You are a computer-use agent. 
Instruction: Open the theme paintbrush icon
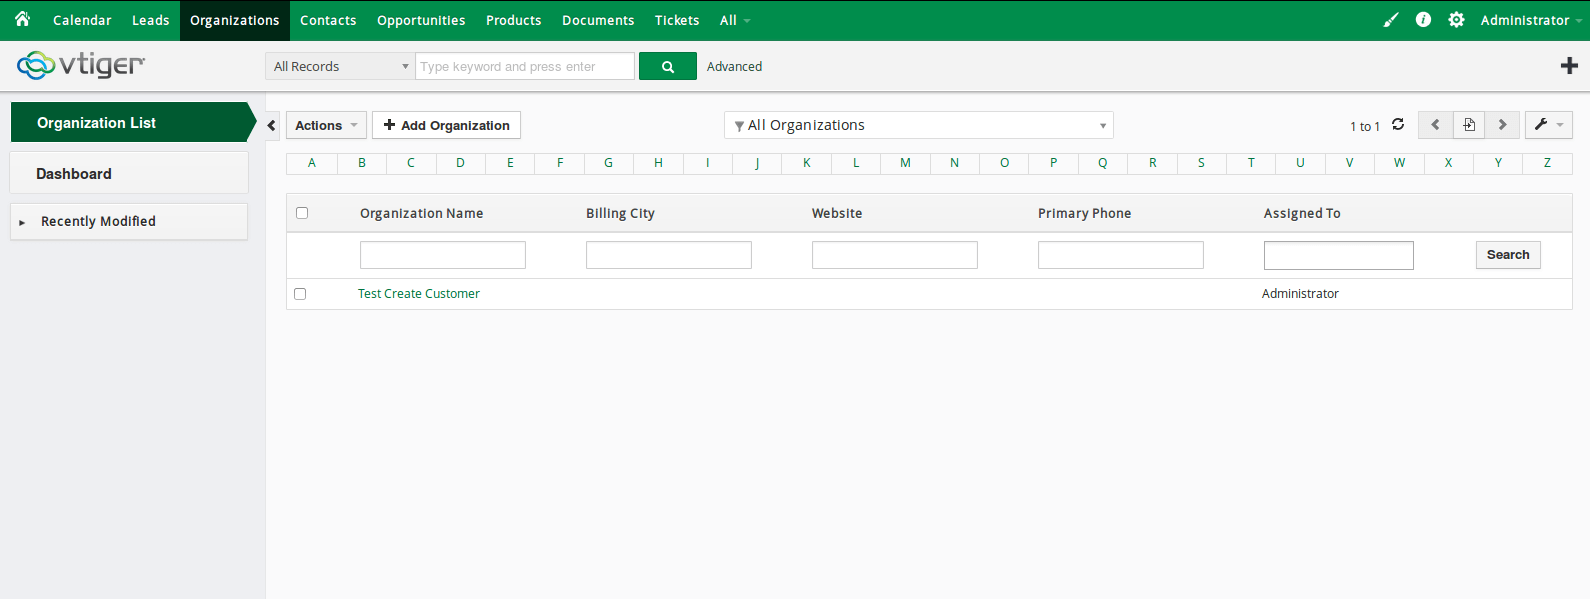click(x=1390, y=20)
